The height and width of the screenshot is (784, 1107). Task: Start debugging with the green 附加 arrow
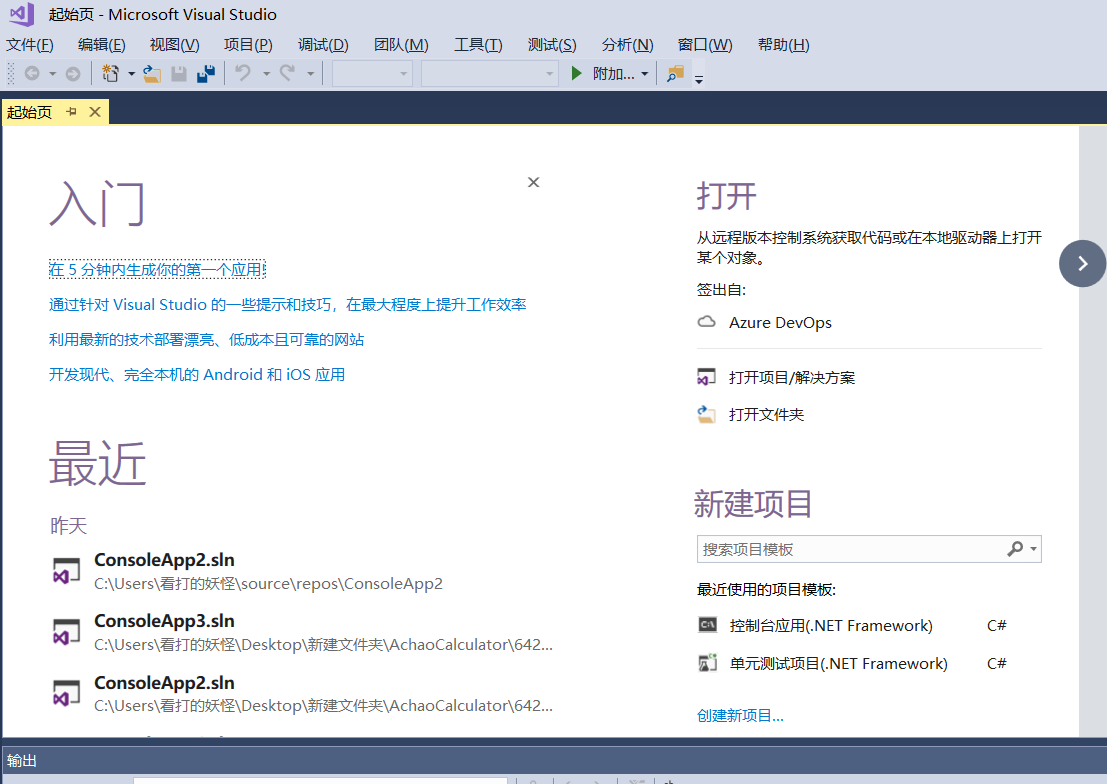[x=576, y=73]
